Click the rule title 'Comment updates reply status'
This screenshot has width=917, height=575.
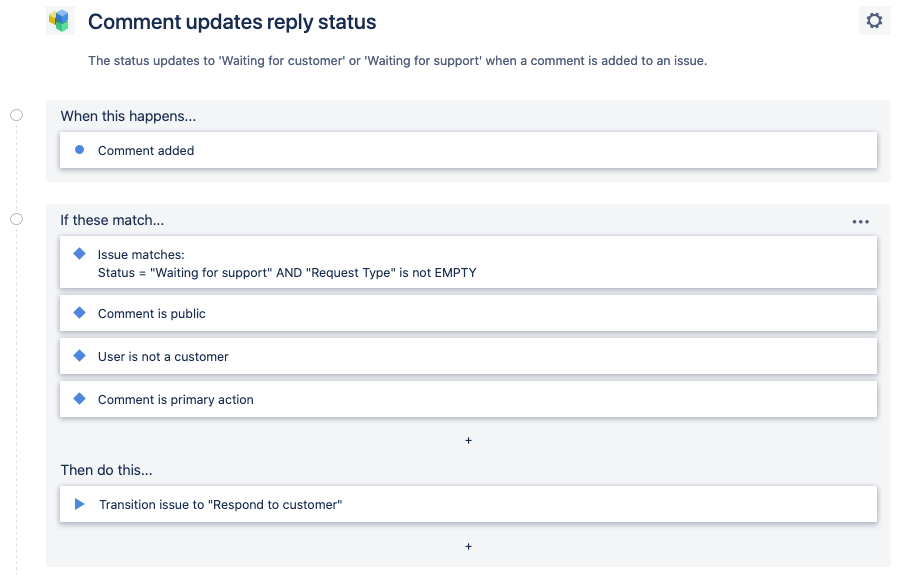coord(232,21)
